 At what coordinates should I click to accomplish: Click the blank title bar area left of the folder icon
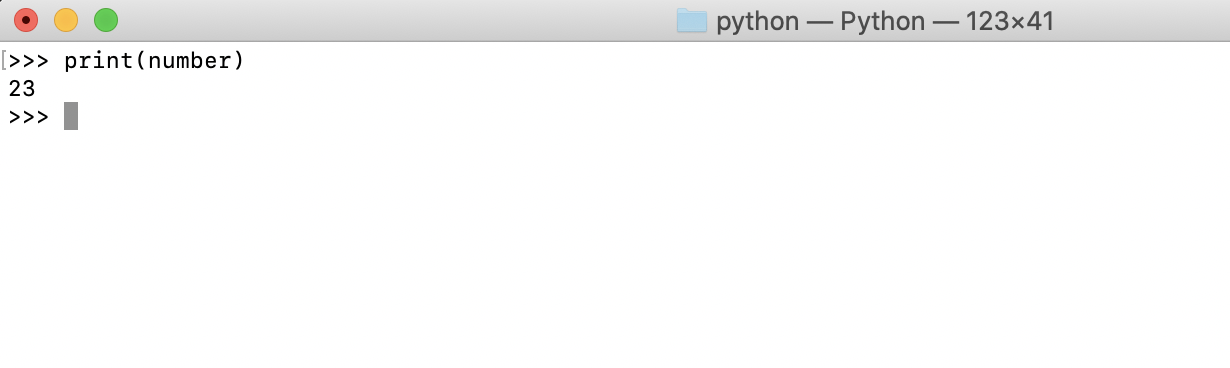(400, 21)
